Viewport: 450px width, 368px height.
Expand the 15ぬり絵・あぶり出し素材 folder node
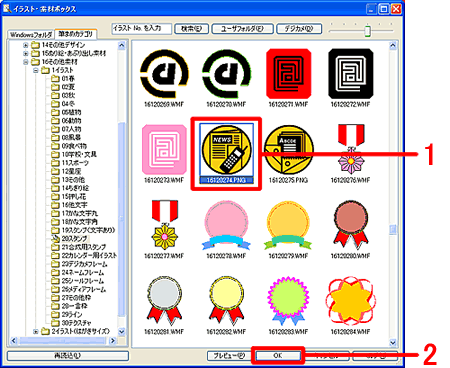pos(26,53)
